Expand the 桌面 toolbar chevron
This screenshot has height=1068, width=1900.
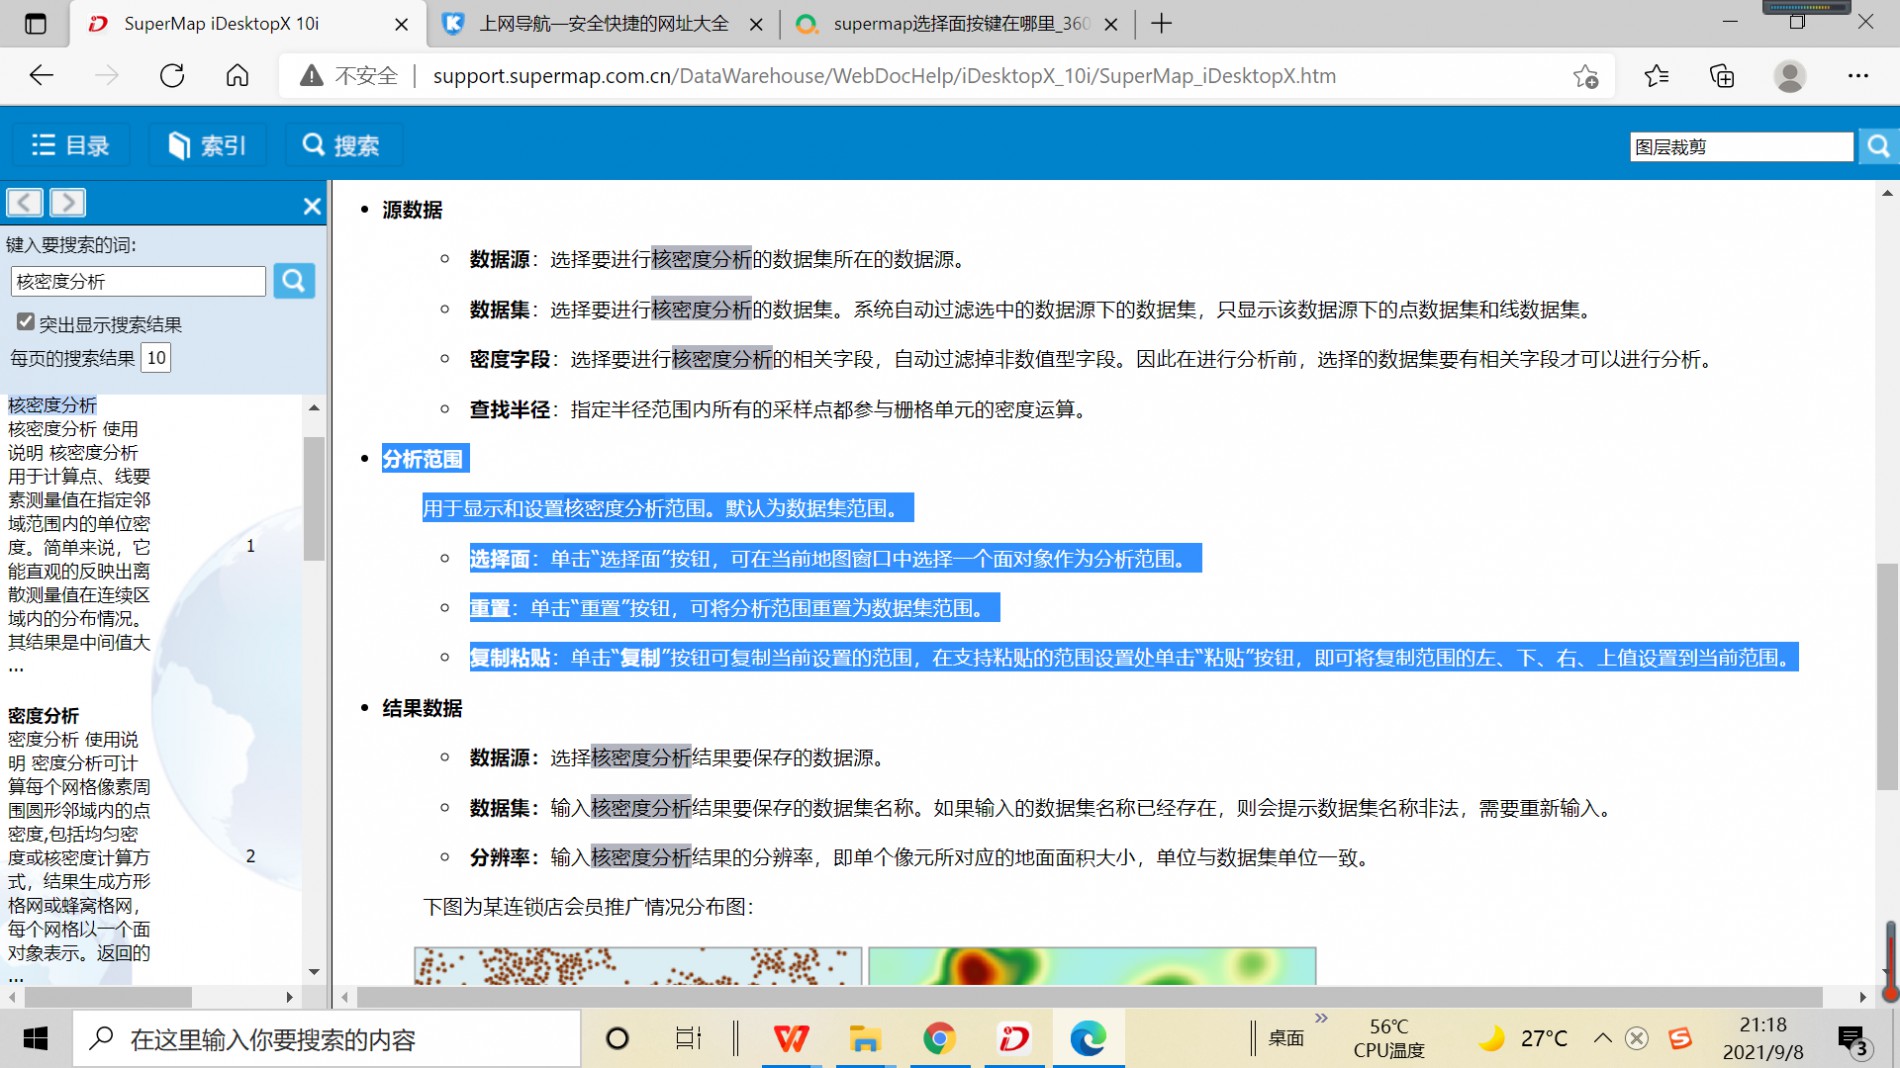click(1321, 1018)
